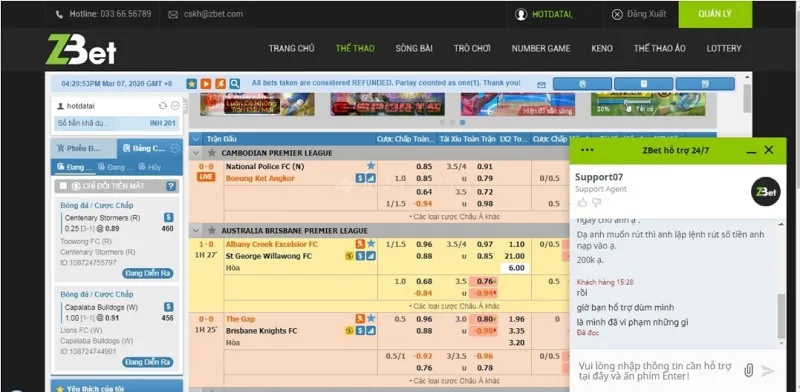The image size is (800, 392).
Task: Collapse the Bảng Cược panel chevron
Action: 175,148
